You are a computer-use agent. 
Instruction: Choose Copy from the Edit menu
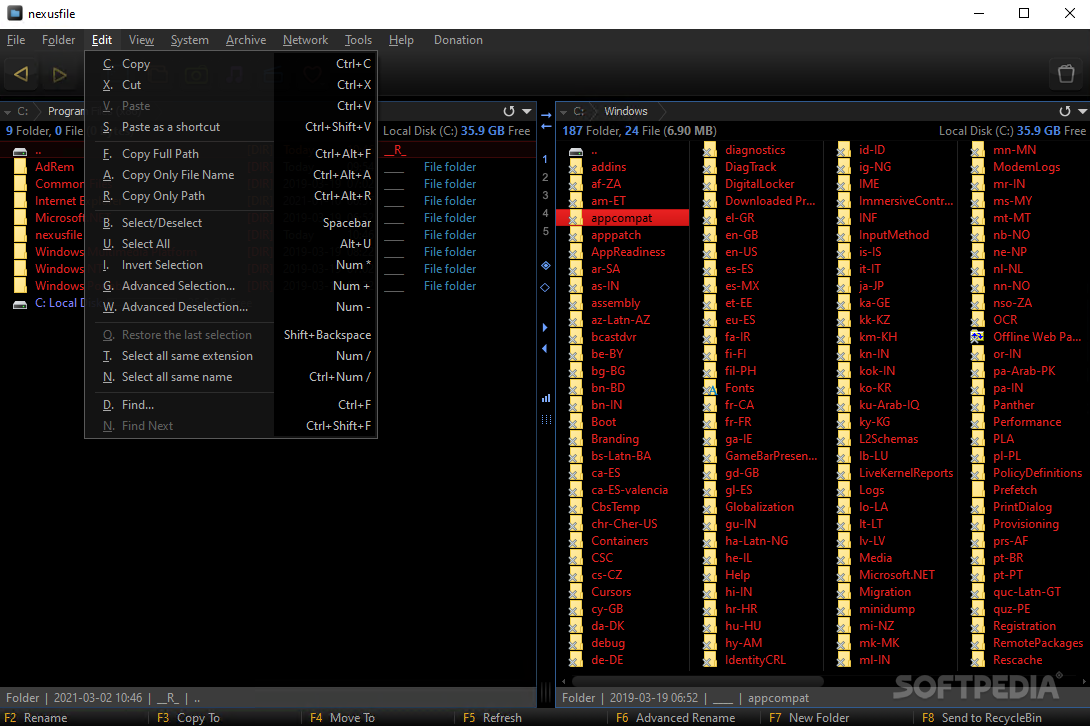point(231,64)
